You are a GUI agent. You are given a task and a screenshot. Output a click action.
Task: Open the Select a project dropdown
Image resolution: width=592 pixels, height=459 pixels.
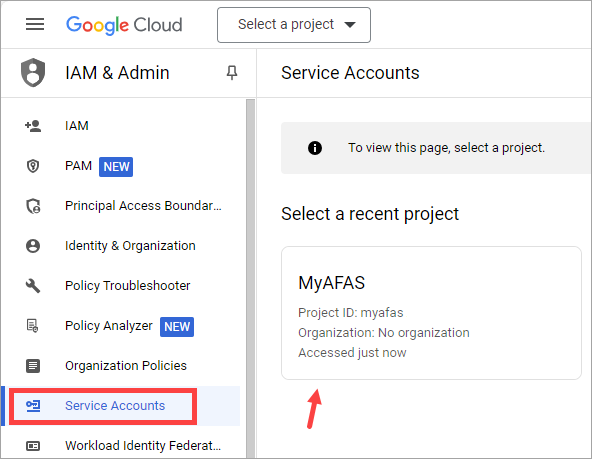click(x=294, y=25)
